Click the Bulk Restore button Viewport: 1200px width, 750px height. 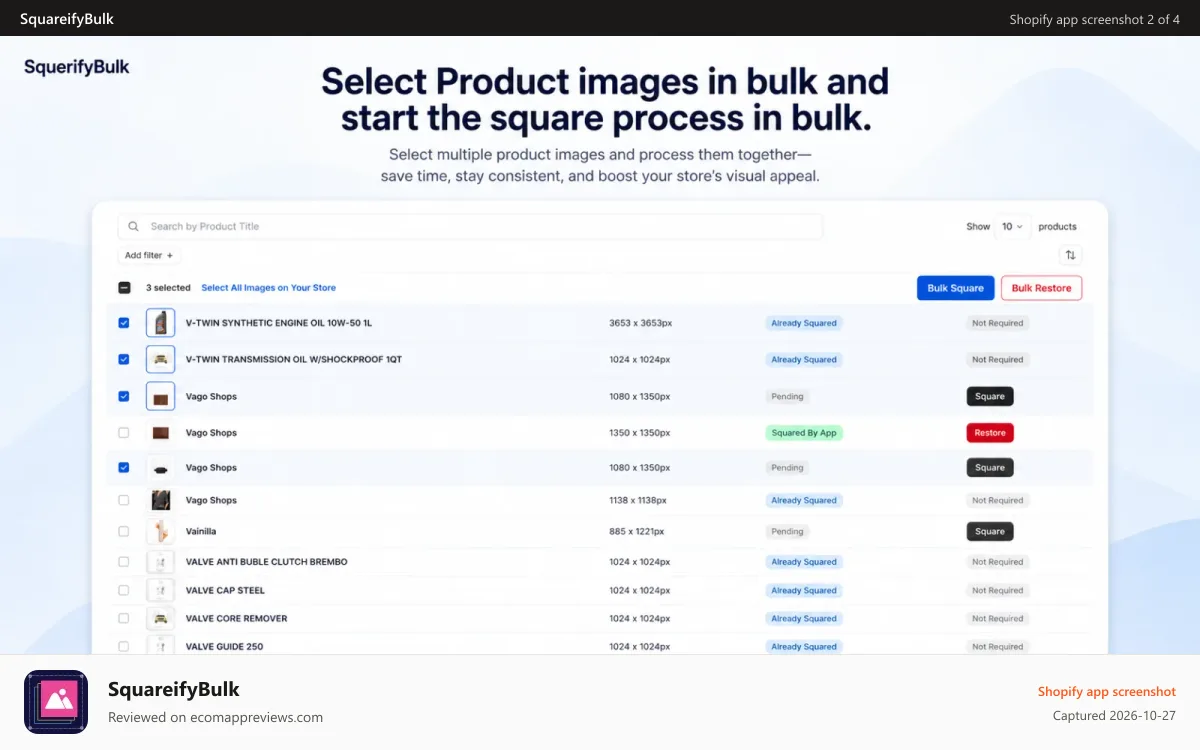1041,288
